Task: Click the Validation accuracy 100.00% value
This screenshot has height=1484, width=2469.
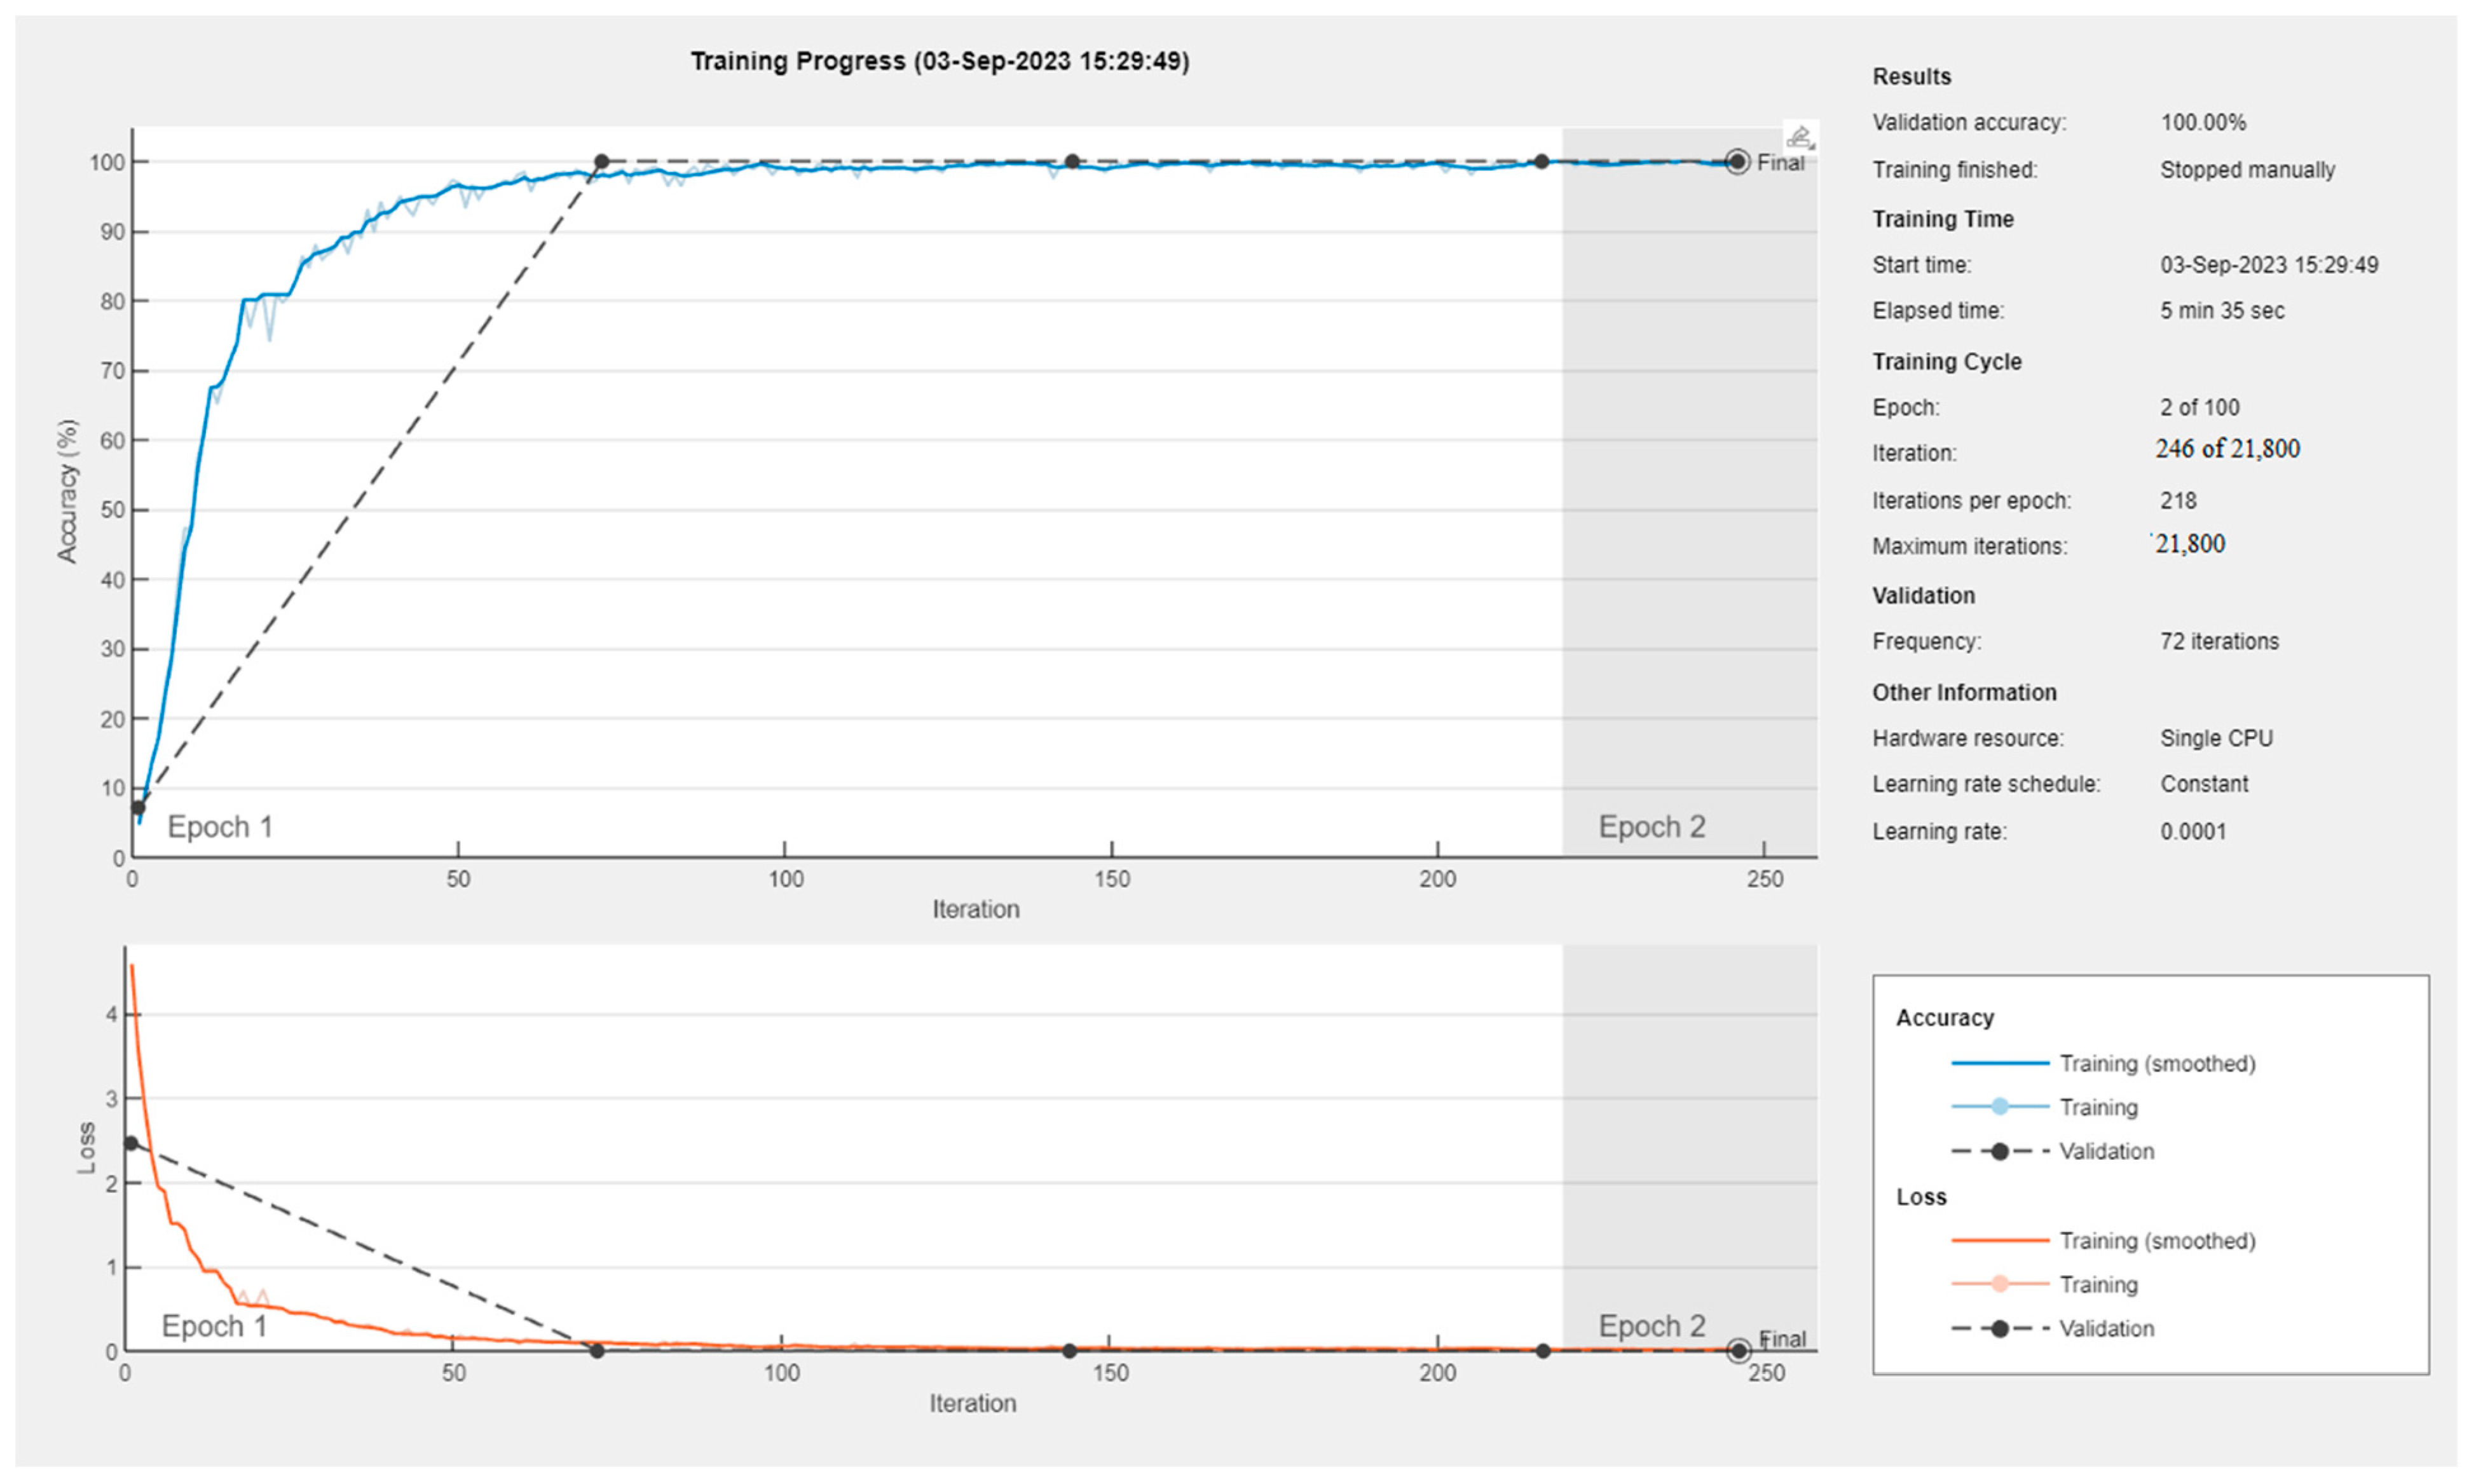Action: tap(2202, 123)
